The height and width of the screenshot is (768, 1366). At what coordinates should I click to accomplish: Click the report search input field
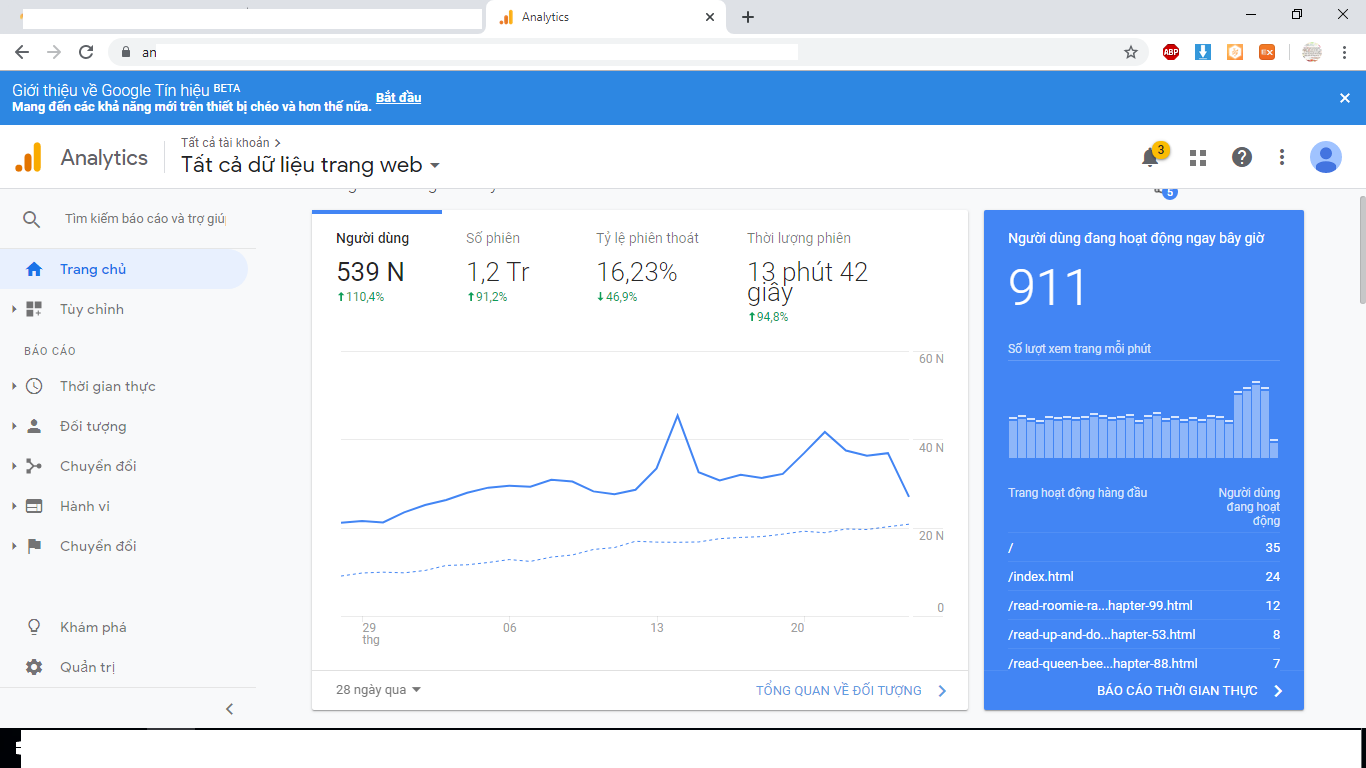[x=145, y=219]
